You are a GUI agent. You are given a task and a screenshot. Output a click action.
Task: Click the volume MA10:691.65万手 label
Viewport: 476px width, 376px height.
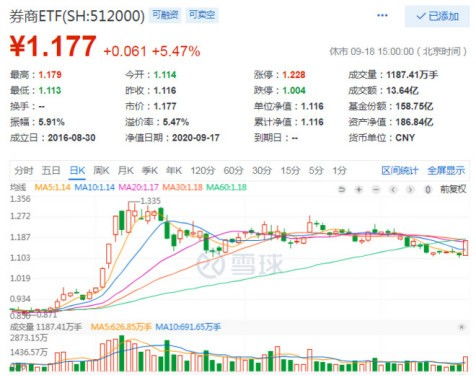[188, 327]
